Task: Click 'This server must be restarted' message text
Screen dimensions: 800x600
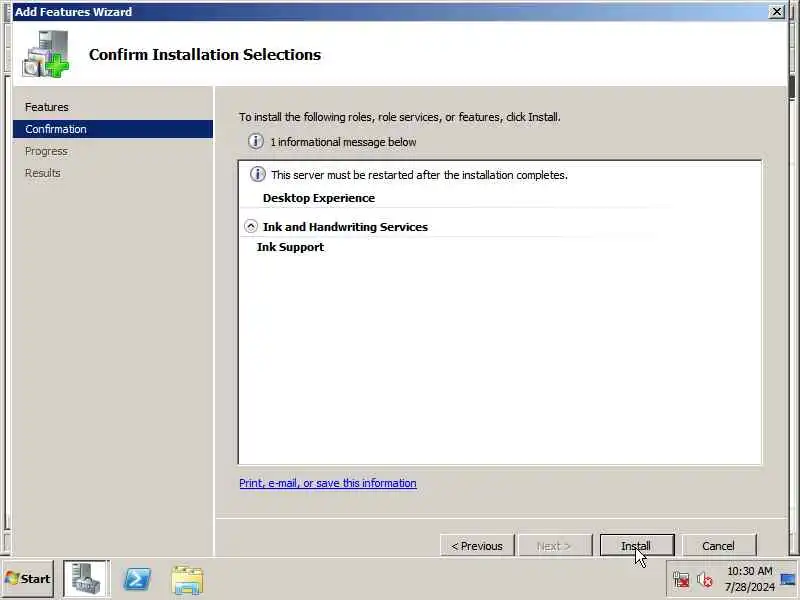Action: 419,175
